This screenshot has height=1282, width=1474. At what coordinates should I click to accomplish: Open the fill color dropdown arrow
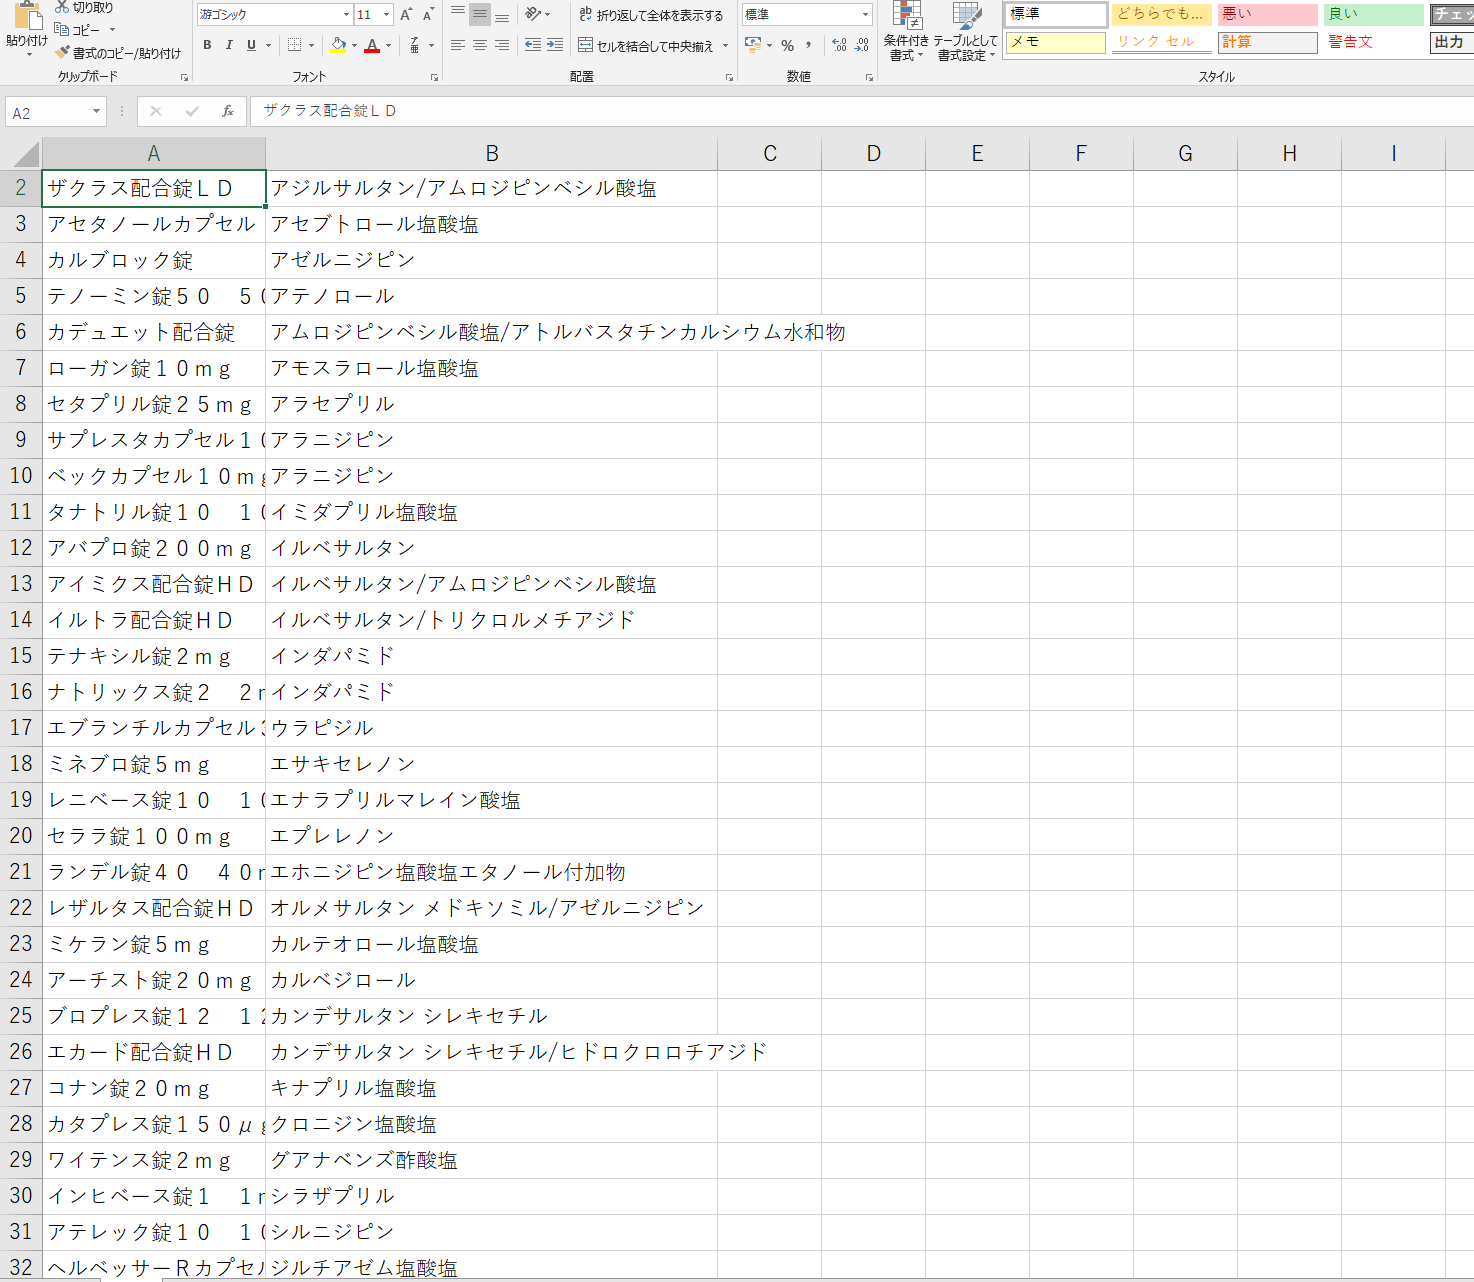[355, 45]
